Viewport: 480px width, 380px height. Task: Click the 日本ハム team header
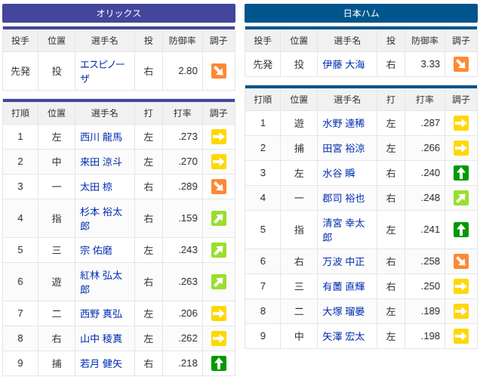pos(361,13)
